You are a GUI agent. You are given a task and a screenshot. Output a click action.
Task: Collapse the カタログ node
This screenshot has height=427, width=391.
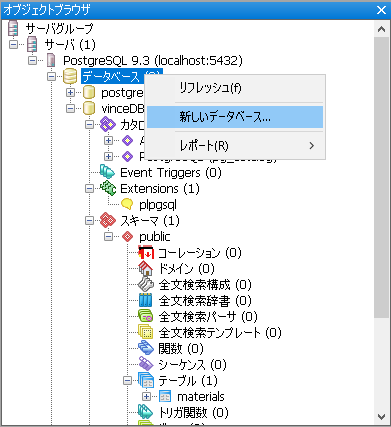tap(89, 124)
